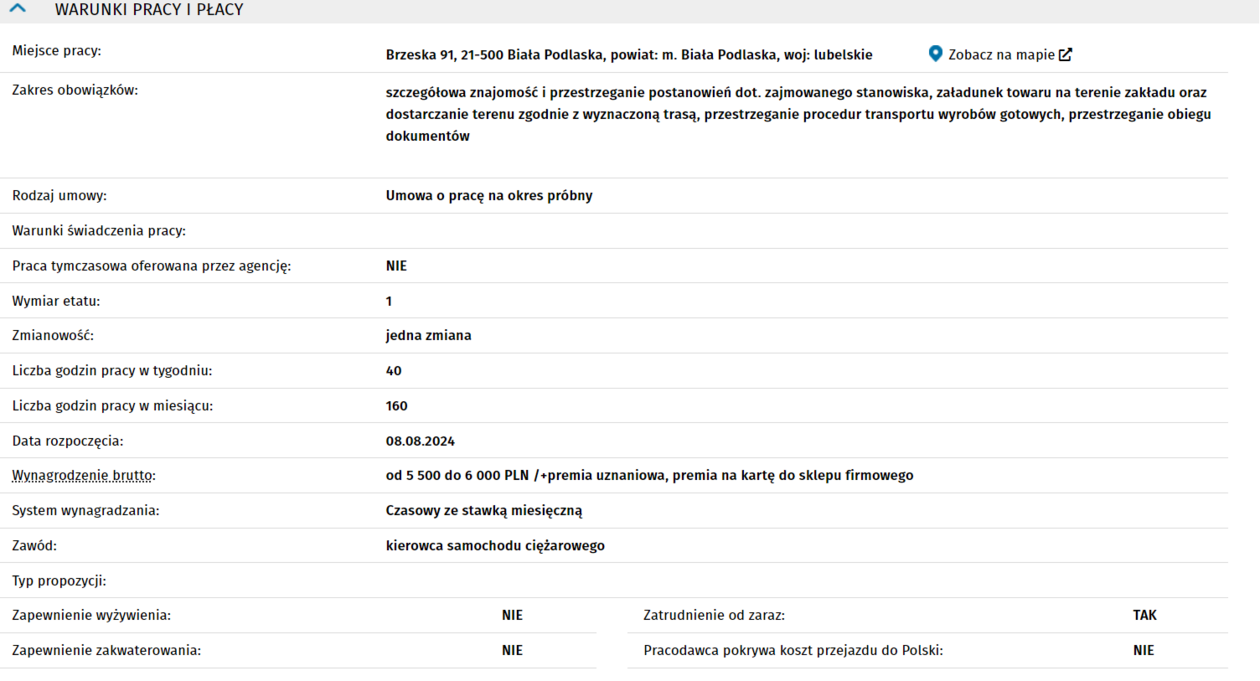Click the kierowca samochodu ciężarowego occupation value

[x=495, y=546]
